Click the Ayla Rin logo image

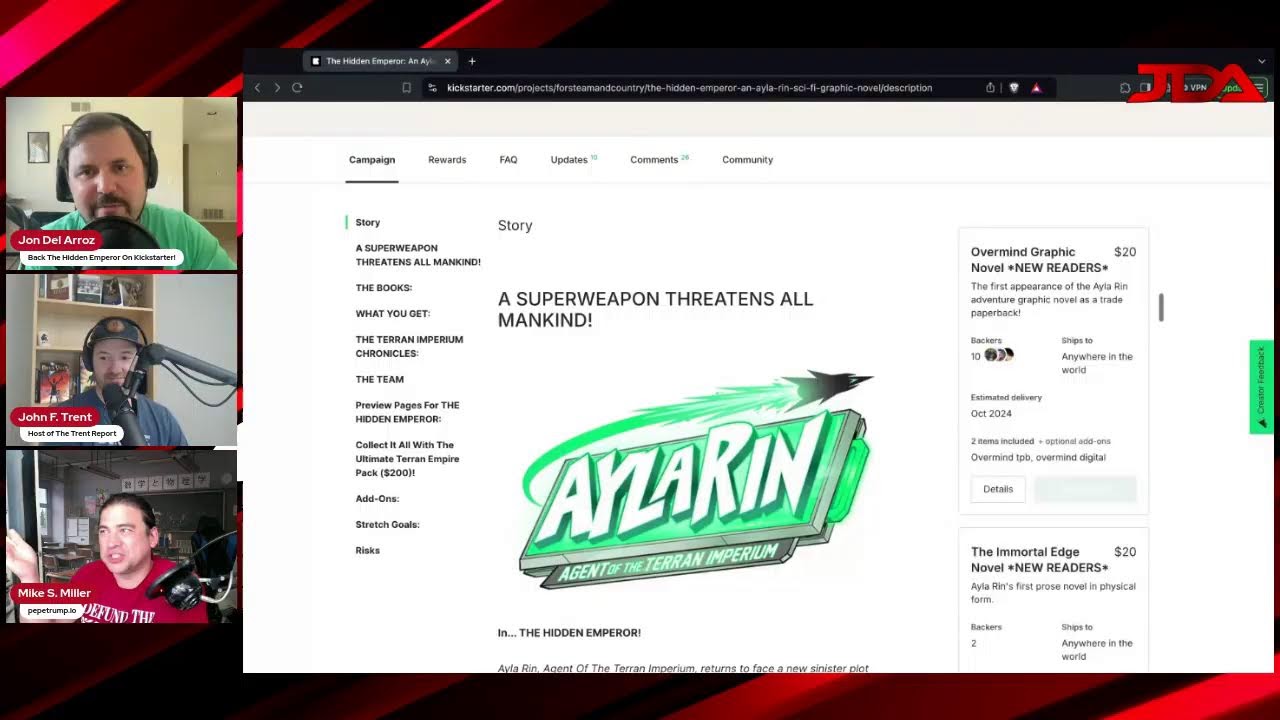(696, 480)
